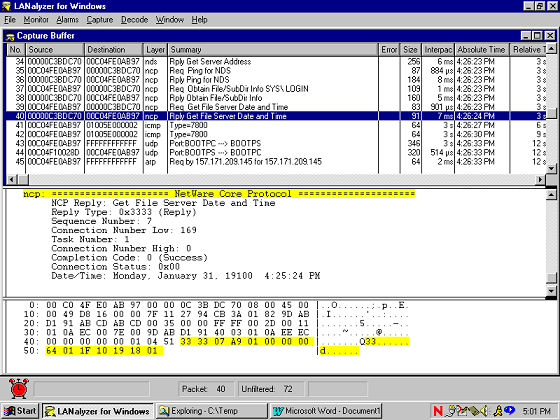Select packet 34 Rply Get Server Address
Screen dimensions: 560x420
tap(276, 62)
